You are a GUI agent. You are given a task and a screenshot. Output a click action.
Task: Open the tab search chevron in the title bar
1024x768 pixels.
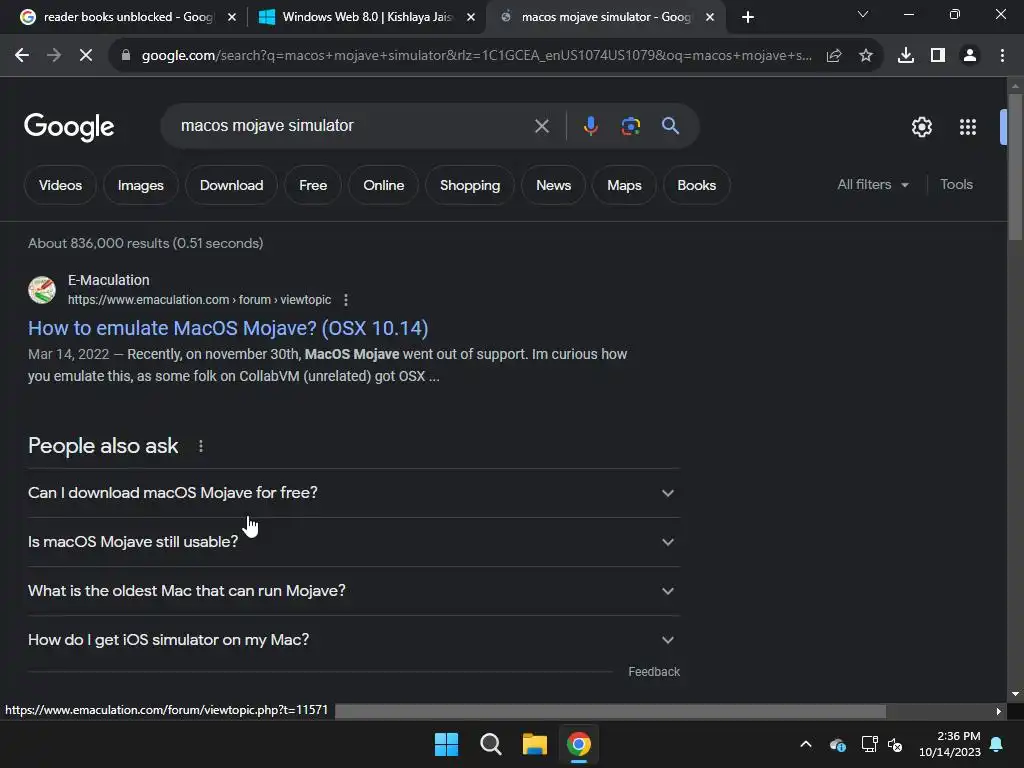[863, 14]
